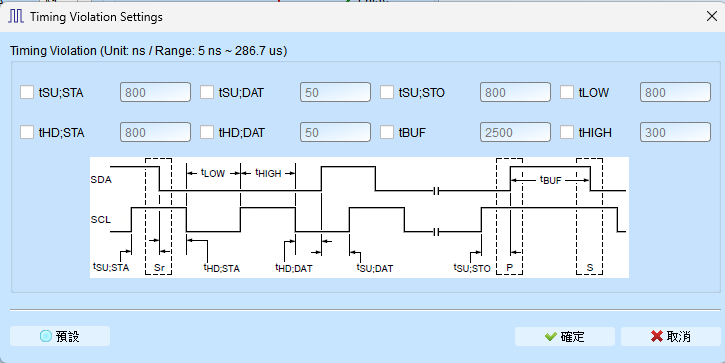
Task: Click the green checkmark icon on 確定
Action: [550, 336]
